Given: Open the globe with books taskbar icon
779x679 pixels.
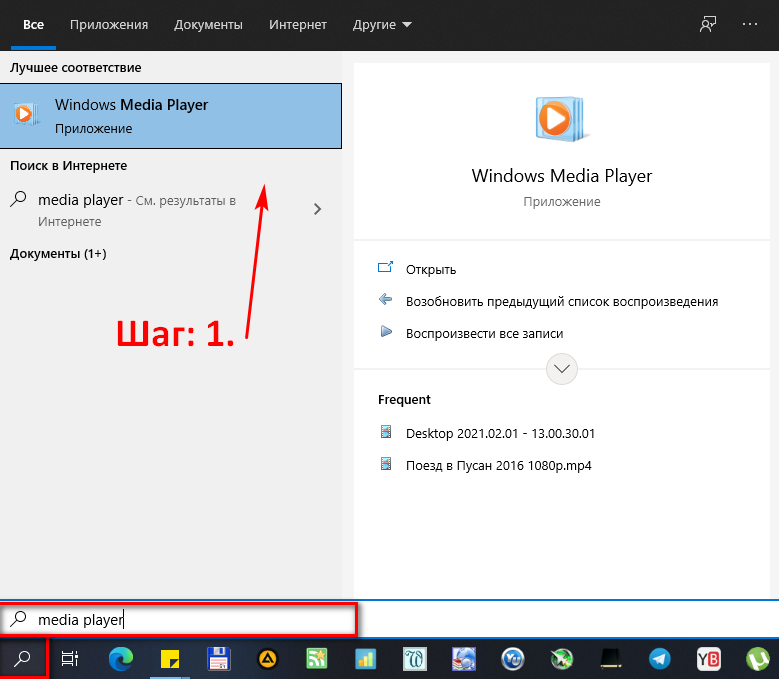Looking at the screenshot, I should click(464, 659).
